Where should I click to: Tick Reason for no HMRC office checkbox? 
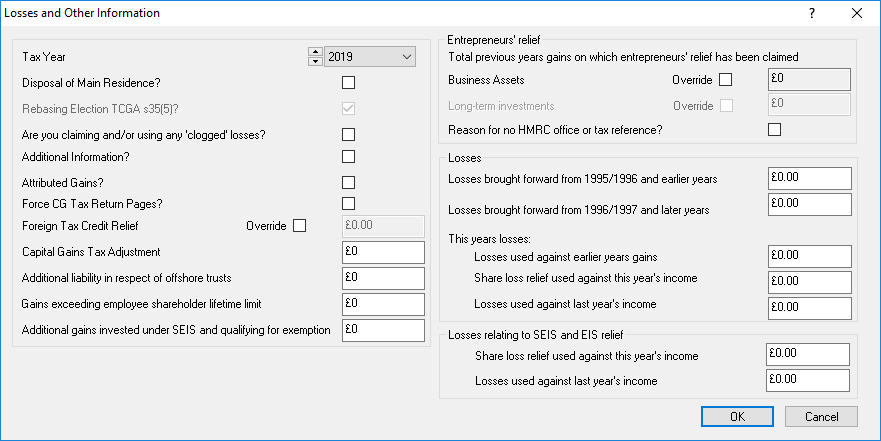pyautogui.click(x=774, y=129)
